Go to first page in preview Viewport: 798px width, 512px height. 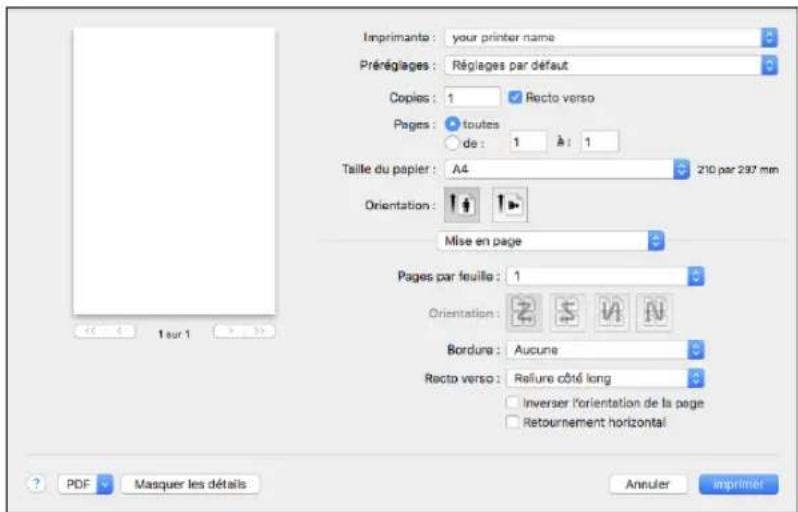[90, 331]
